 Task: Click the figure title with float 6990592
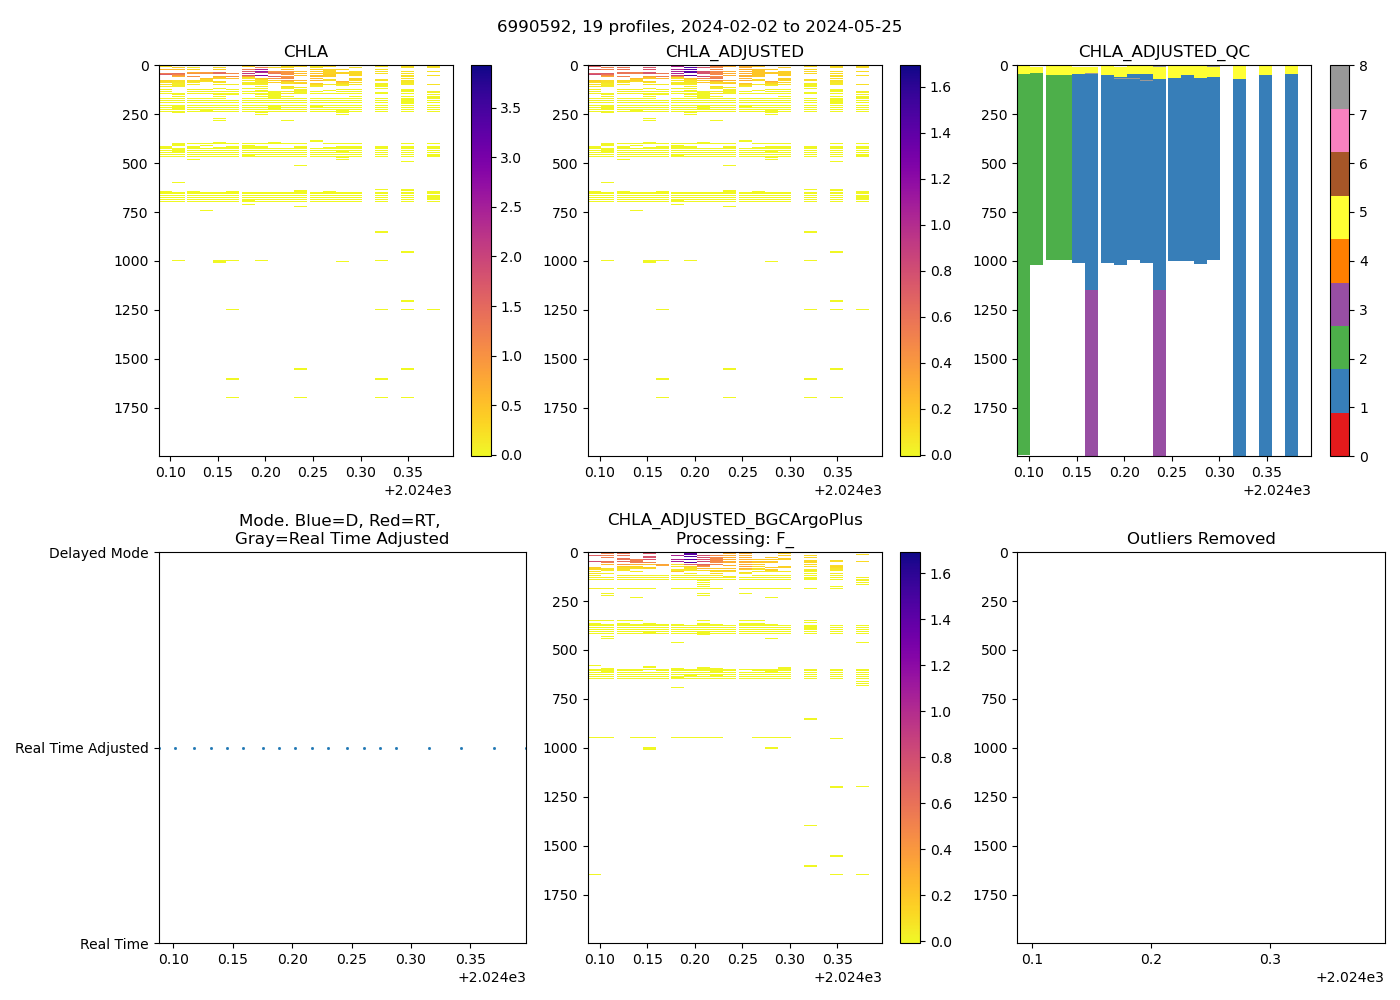699,27
